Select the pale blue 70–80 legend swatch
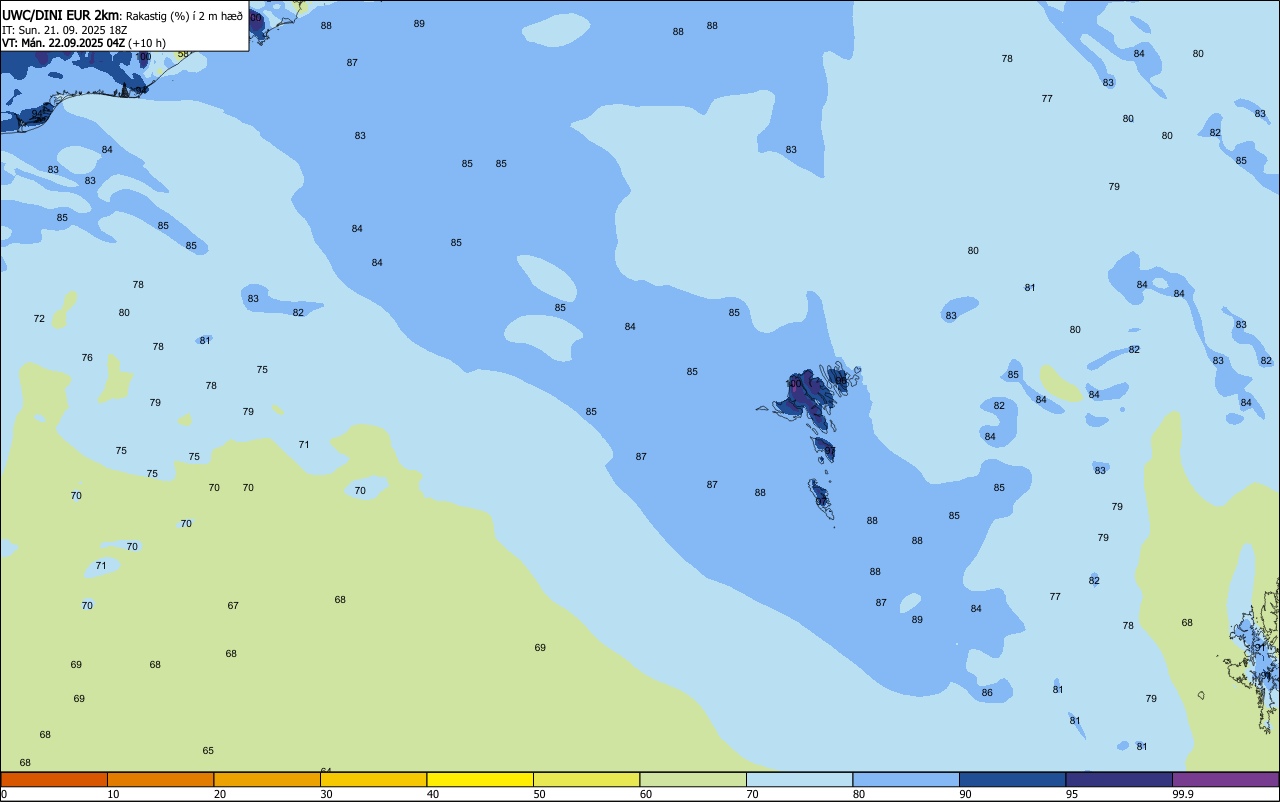 coord(799,779)
